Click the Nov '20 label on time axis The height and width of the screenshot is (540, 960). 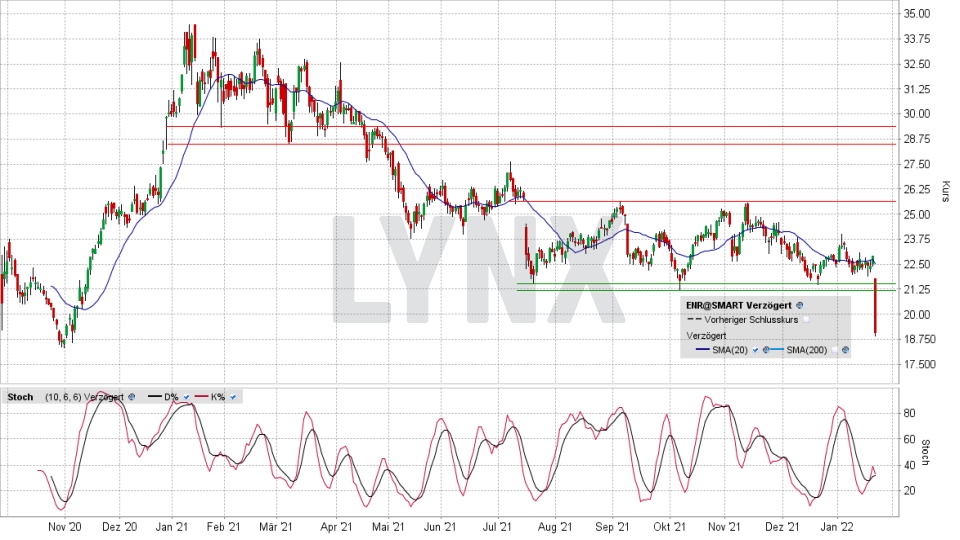pyautogui.click(x=63, y=526)
